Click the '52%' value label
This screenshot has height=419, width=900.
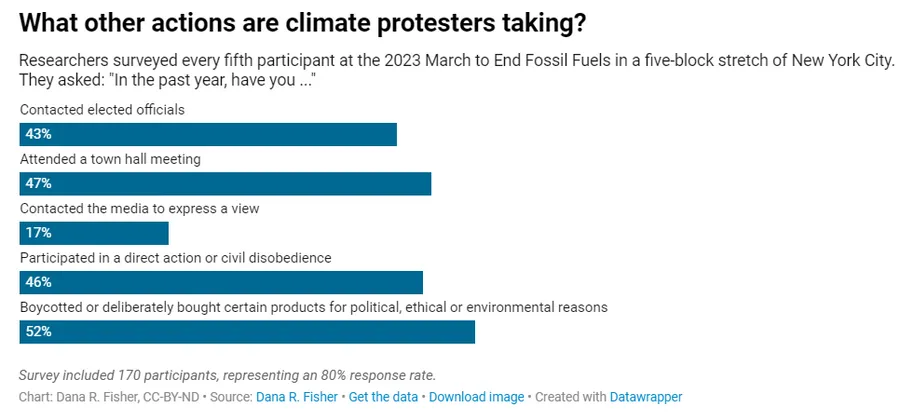pos(38,331)
